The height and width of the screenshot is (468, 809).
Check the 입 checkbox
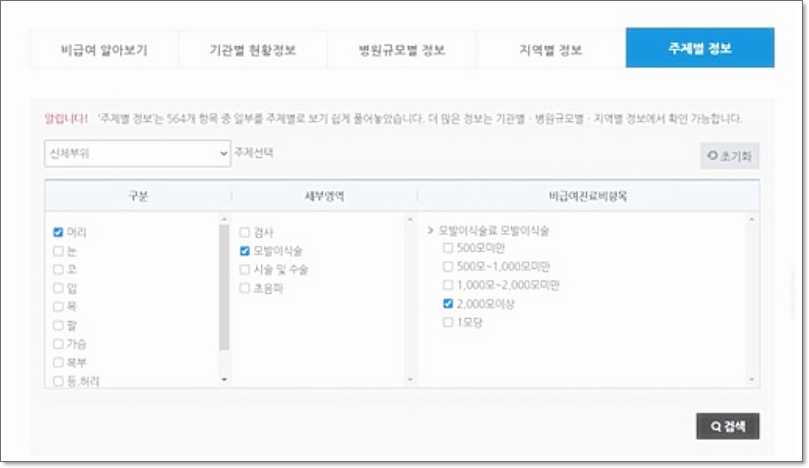tap(58, 288)
